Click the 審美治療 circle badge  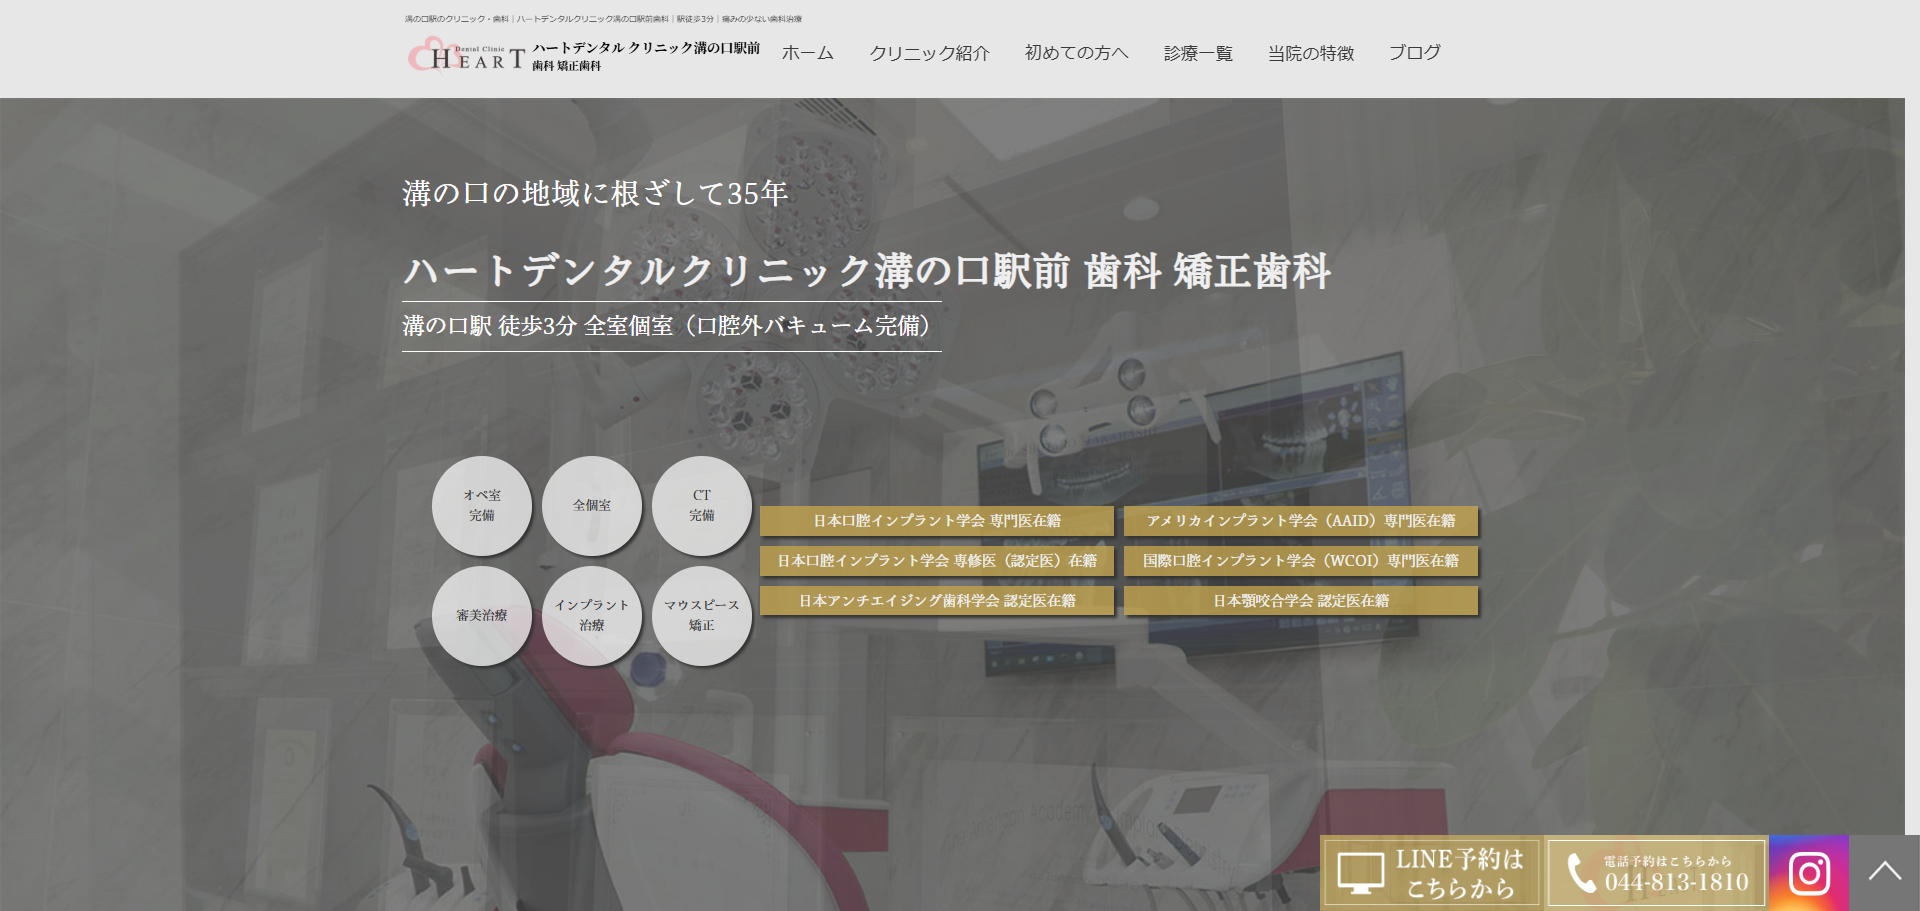482,616
